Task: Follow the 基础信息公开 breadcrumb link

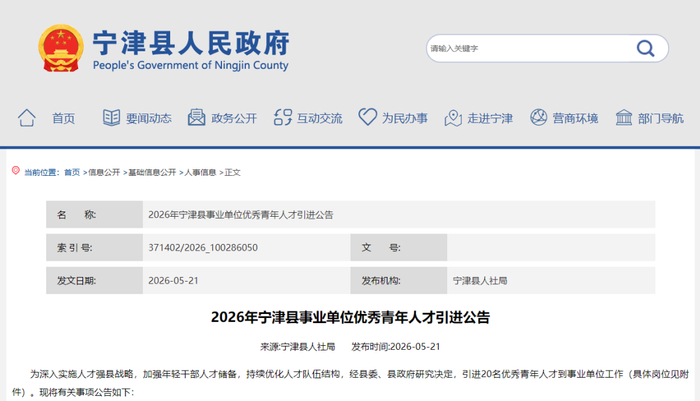Action: click(x=152, y=172)
